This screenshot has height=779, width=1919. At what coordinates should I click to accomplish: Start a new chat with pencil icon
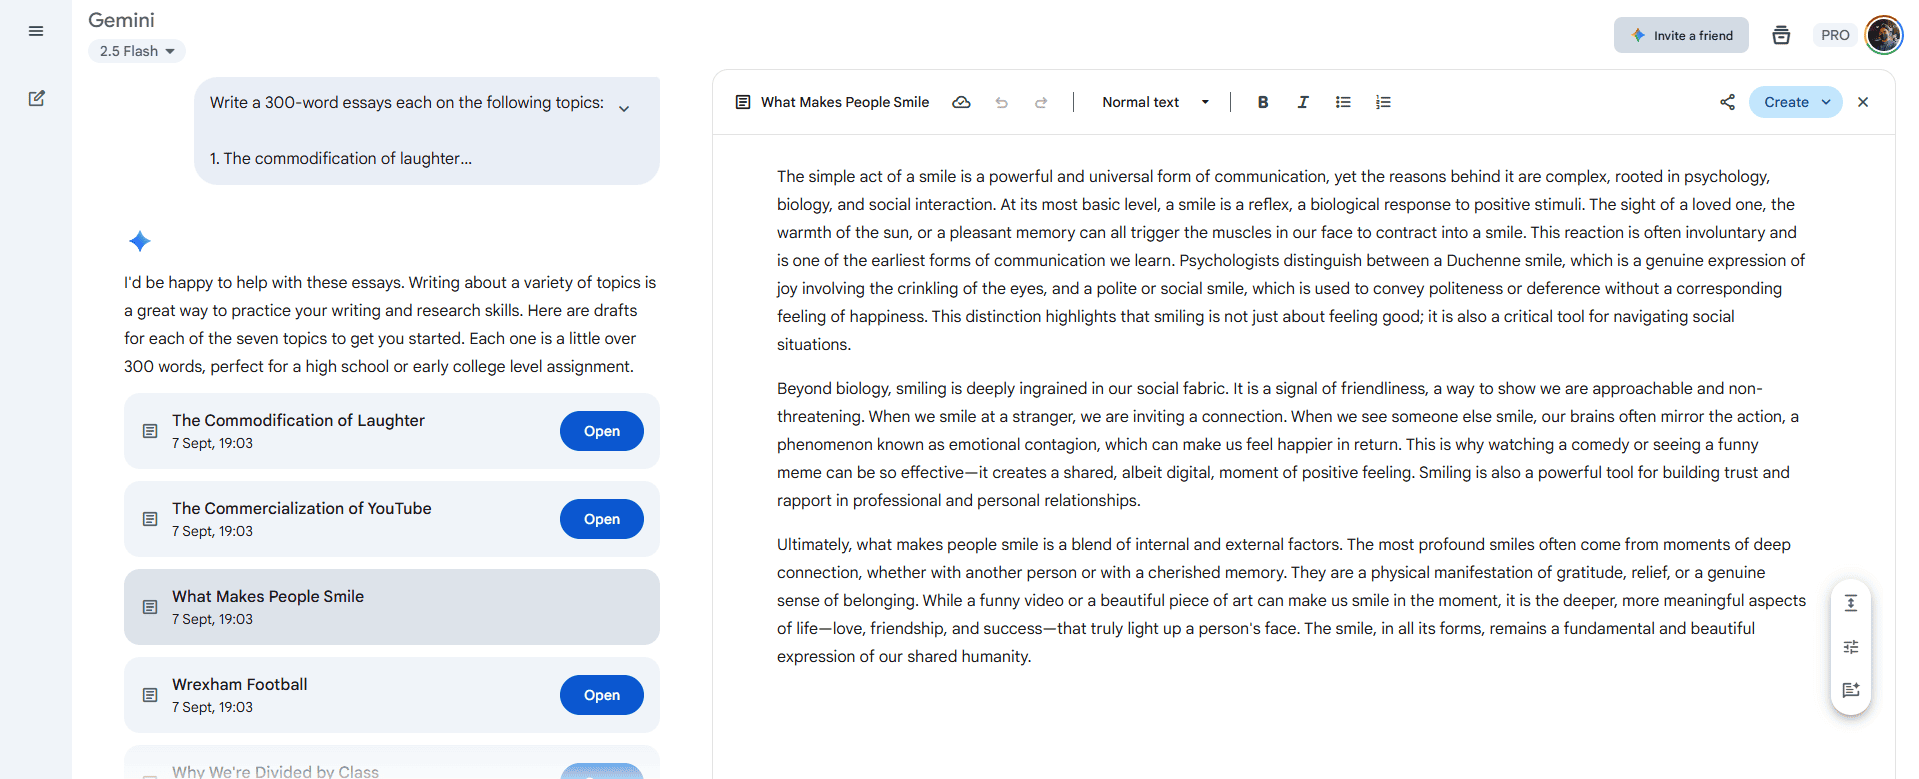[x=36, y=98]
